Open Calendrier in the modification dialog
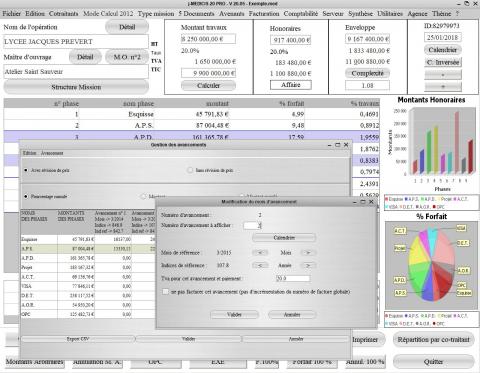 284,238
